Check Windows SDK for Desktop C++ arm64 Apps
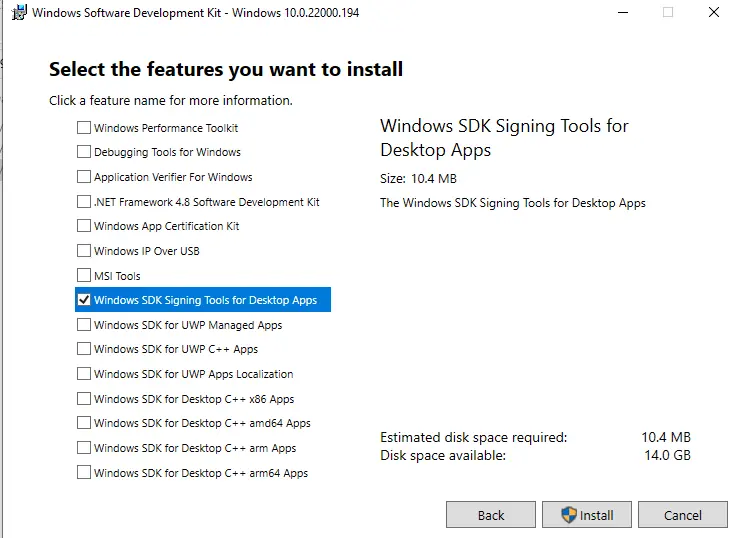The image size is (731, 538). click(x=84, y=473)
